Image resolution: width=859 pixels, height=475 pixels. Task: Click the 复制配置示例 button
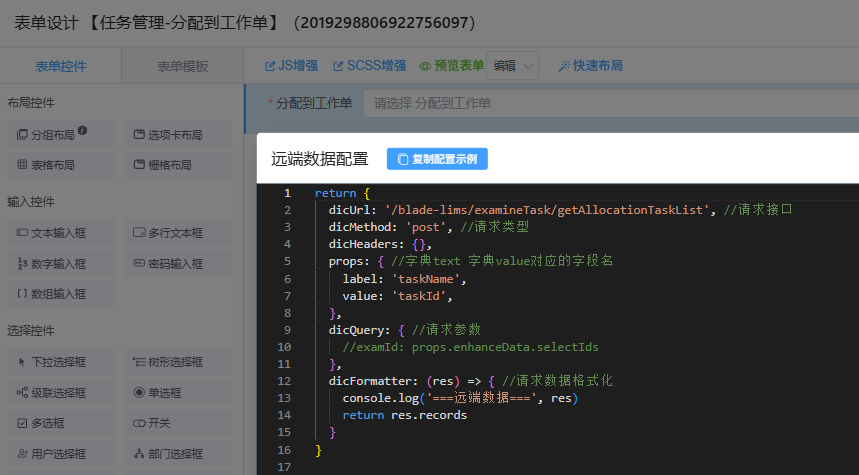point(437,159)
